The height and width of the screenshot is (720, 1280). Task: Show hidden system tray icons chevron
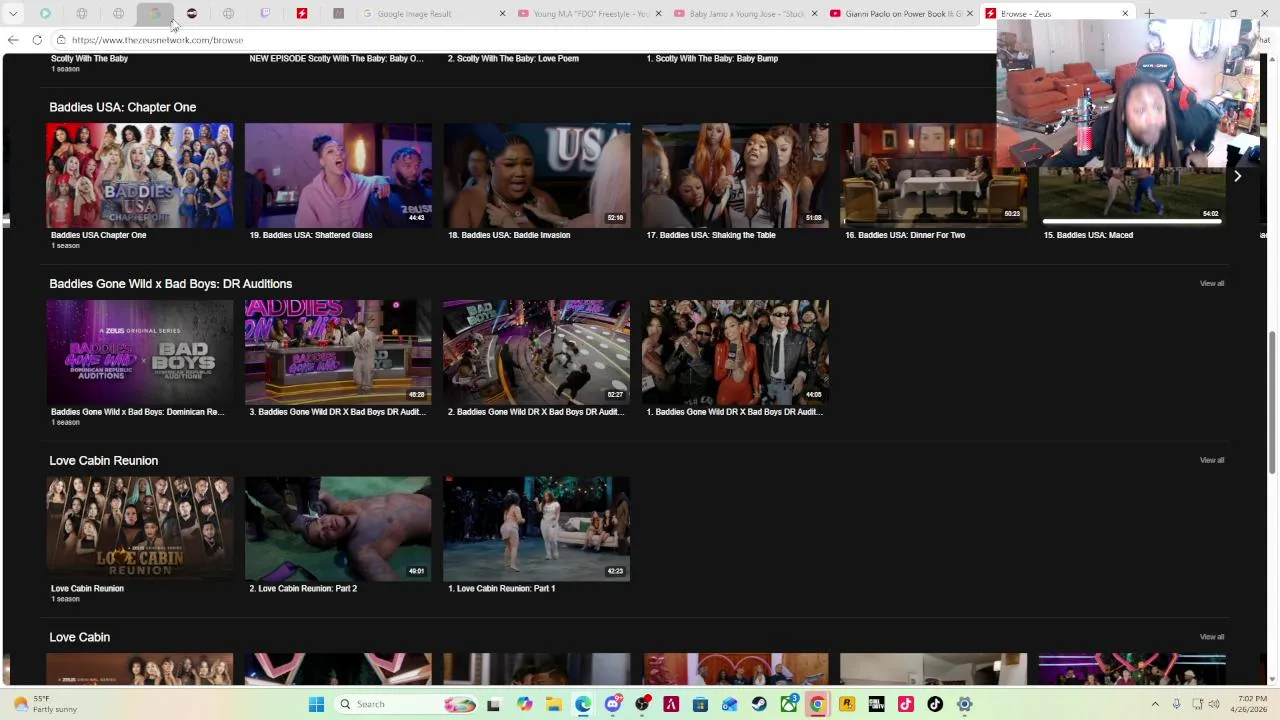pos(1155,704)
